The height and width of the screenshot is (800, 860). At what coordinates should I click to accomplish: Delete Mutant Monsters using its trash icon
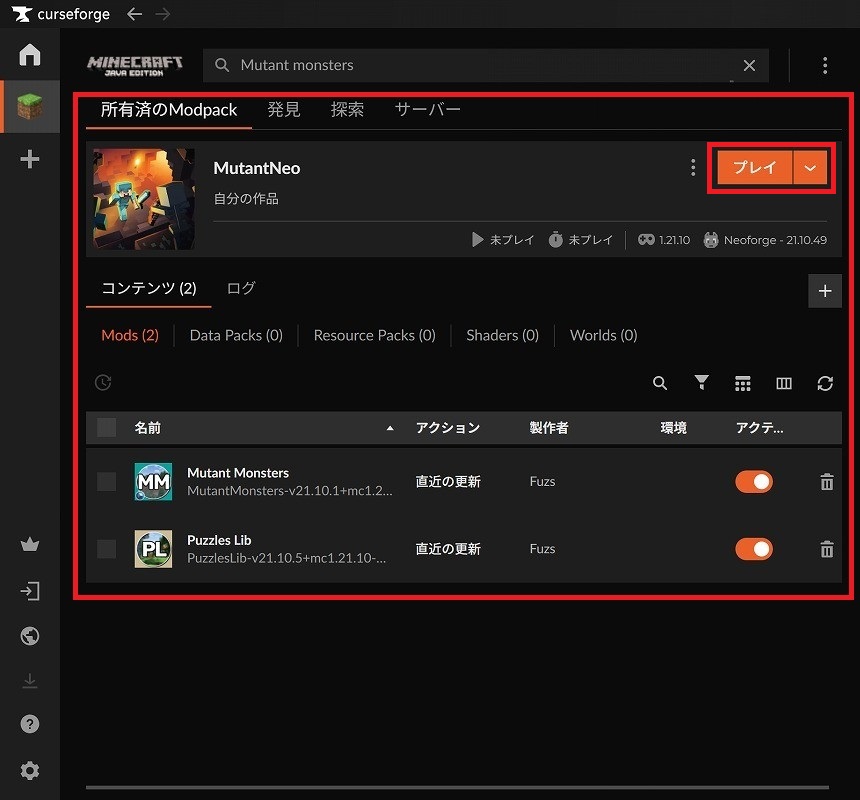tap(827, 482)
